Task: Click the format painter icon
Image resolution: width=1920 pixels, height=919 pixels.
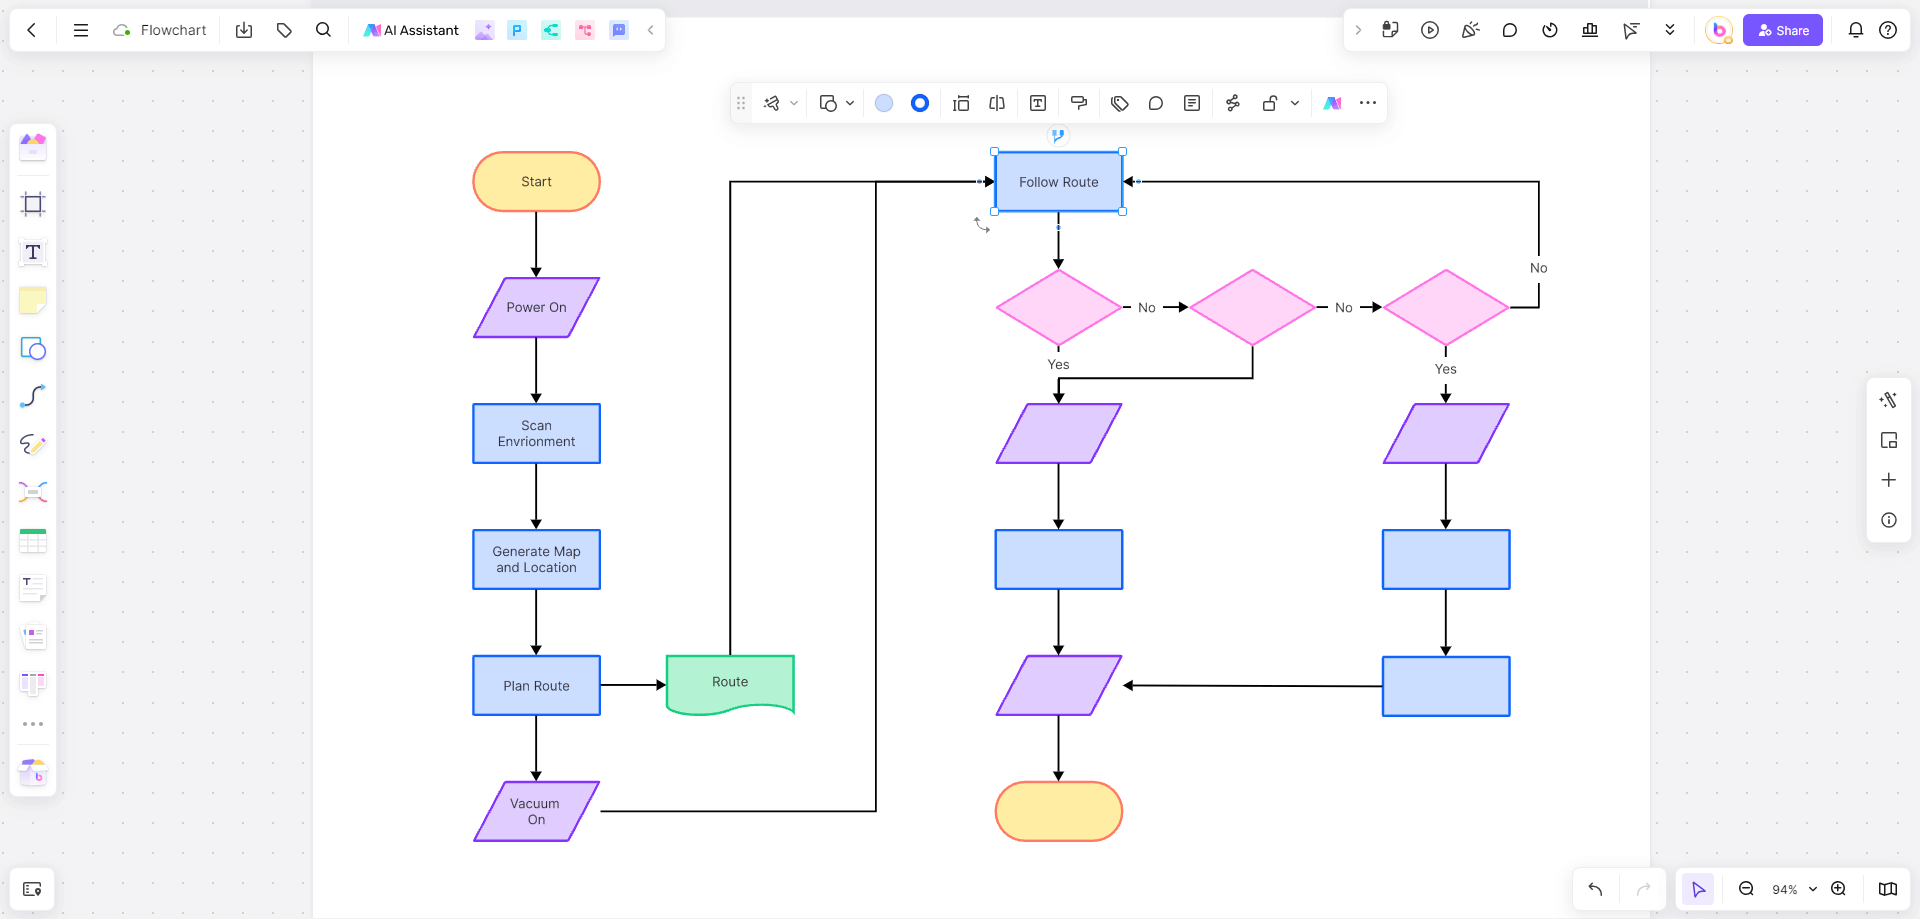Action: pyautogui.click(x=1079, y=103)
